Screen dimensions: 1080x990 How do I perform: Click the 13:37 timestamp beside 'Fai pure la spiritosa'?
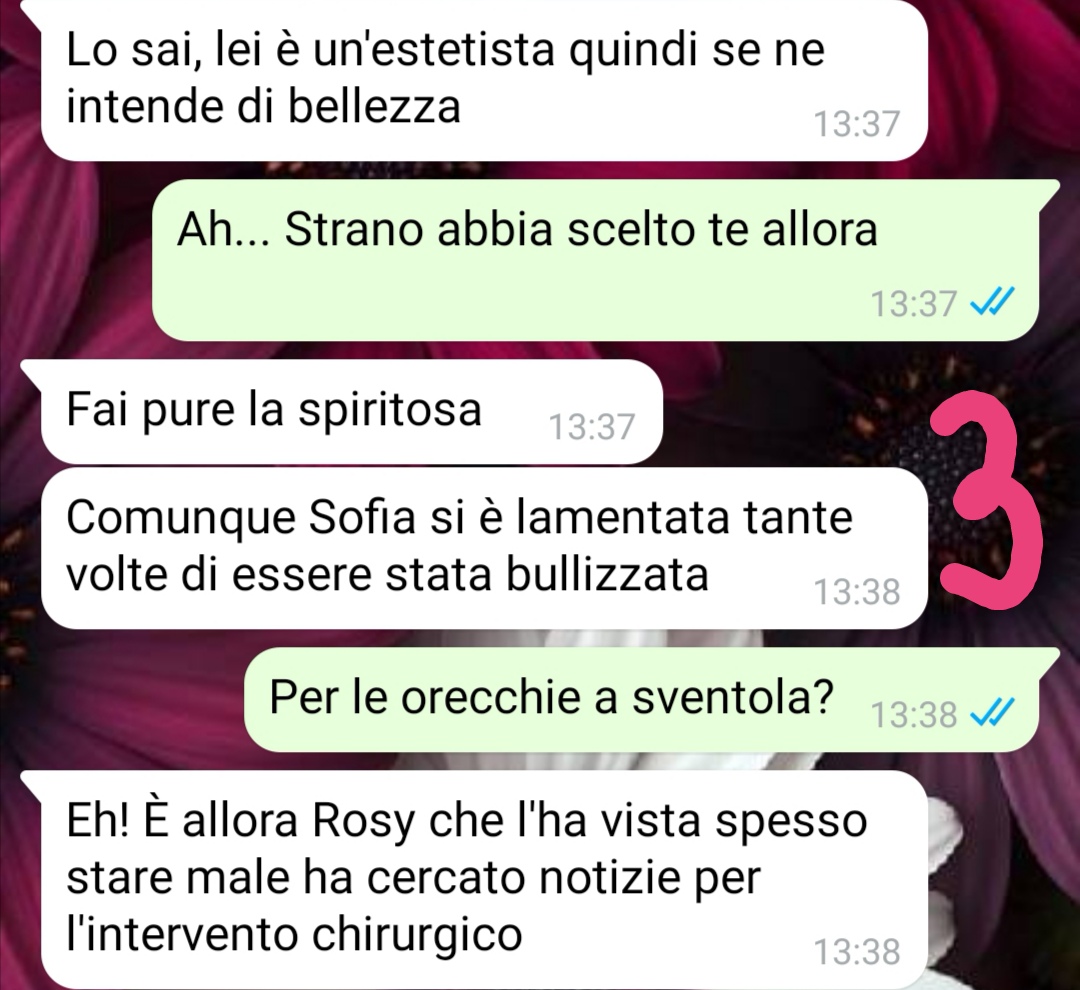coord(592,426)
